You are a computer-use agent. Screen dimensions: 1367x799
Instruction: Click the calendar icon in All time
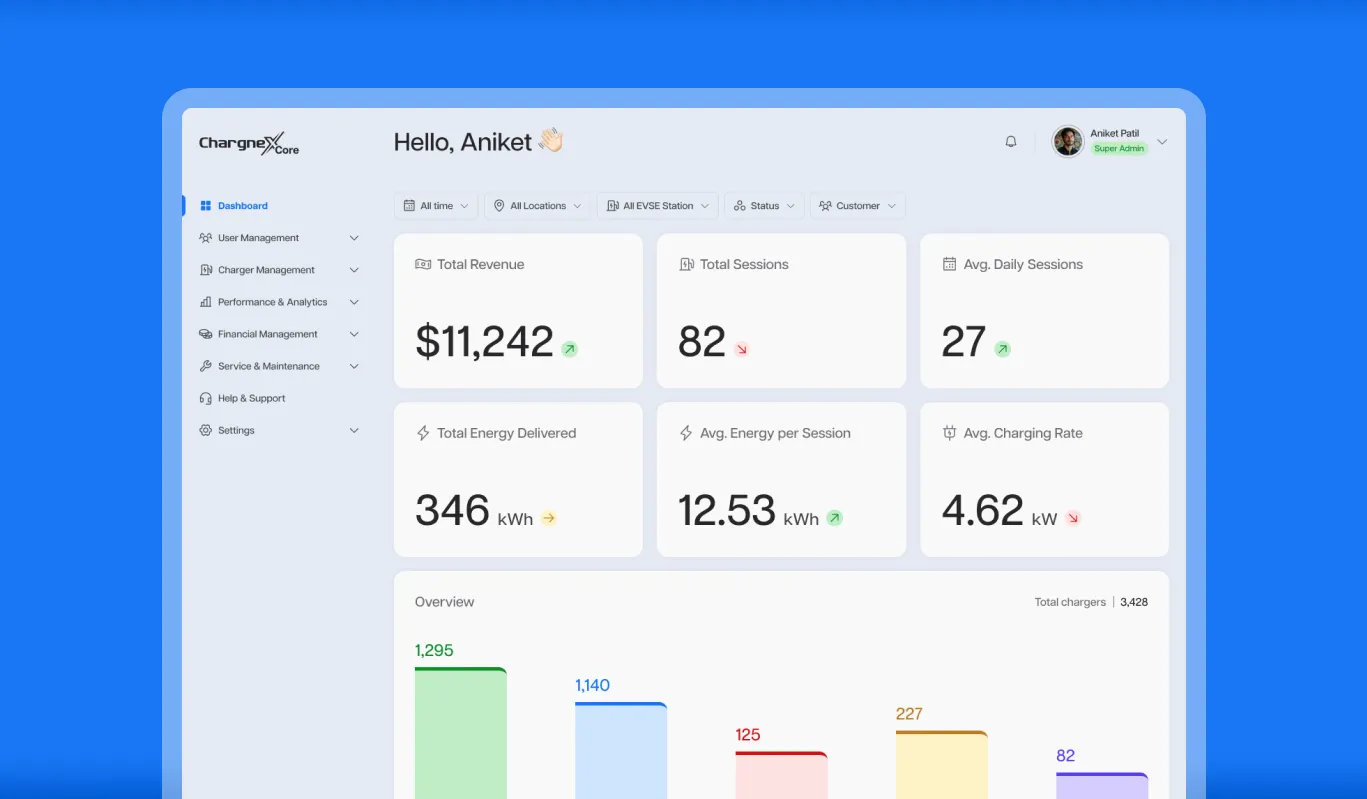(409, 206)
